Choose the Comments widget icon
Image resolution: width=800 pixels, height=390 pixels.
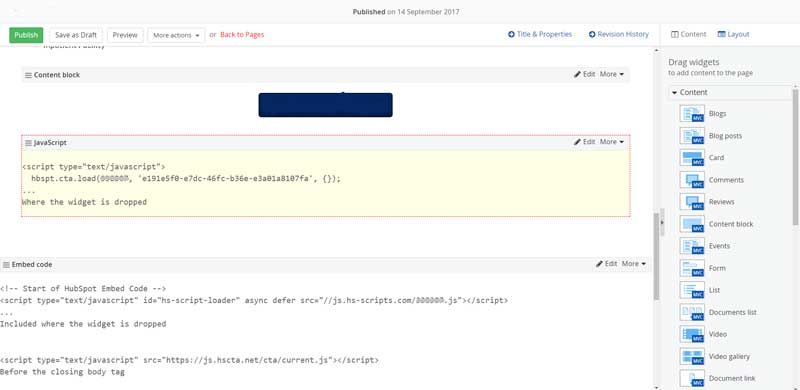692,180
